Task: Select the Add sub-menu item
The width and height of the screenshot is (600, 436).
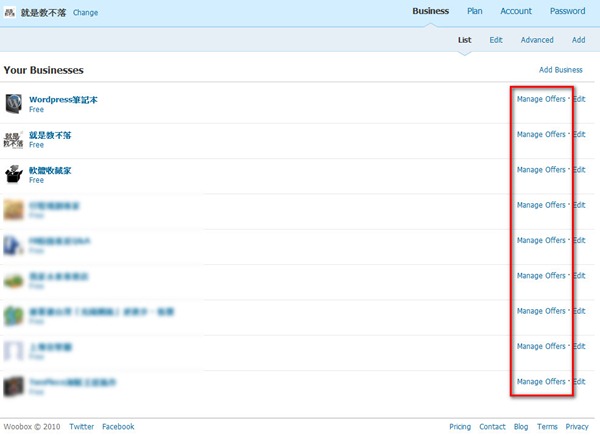Action: (x=578, y=41)
